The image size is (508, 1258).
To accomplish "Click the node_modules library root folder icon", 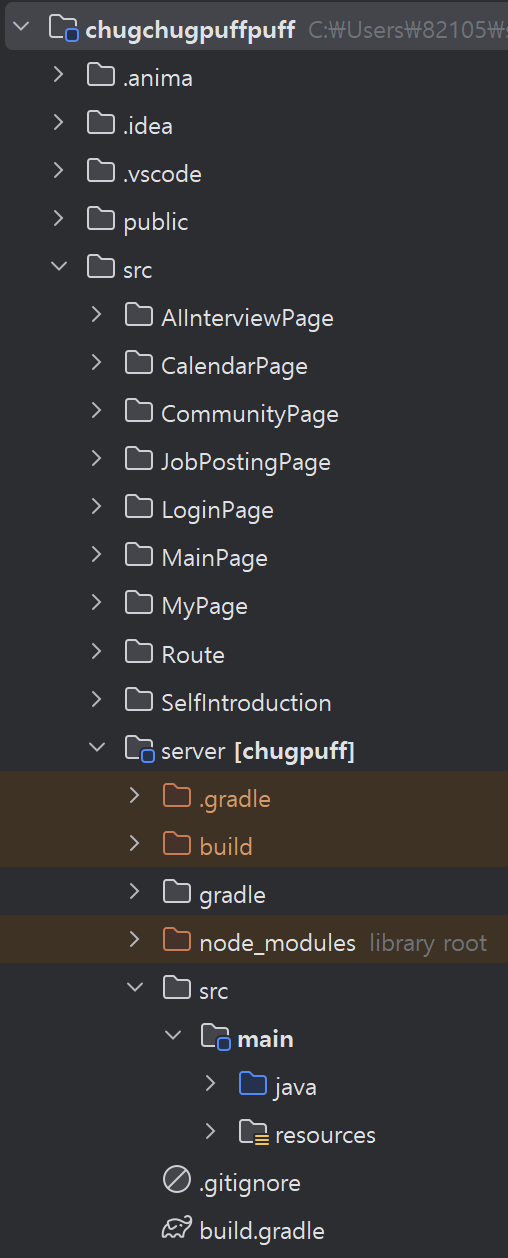I will (x=177, y=941).
